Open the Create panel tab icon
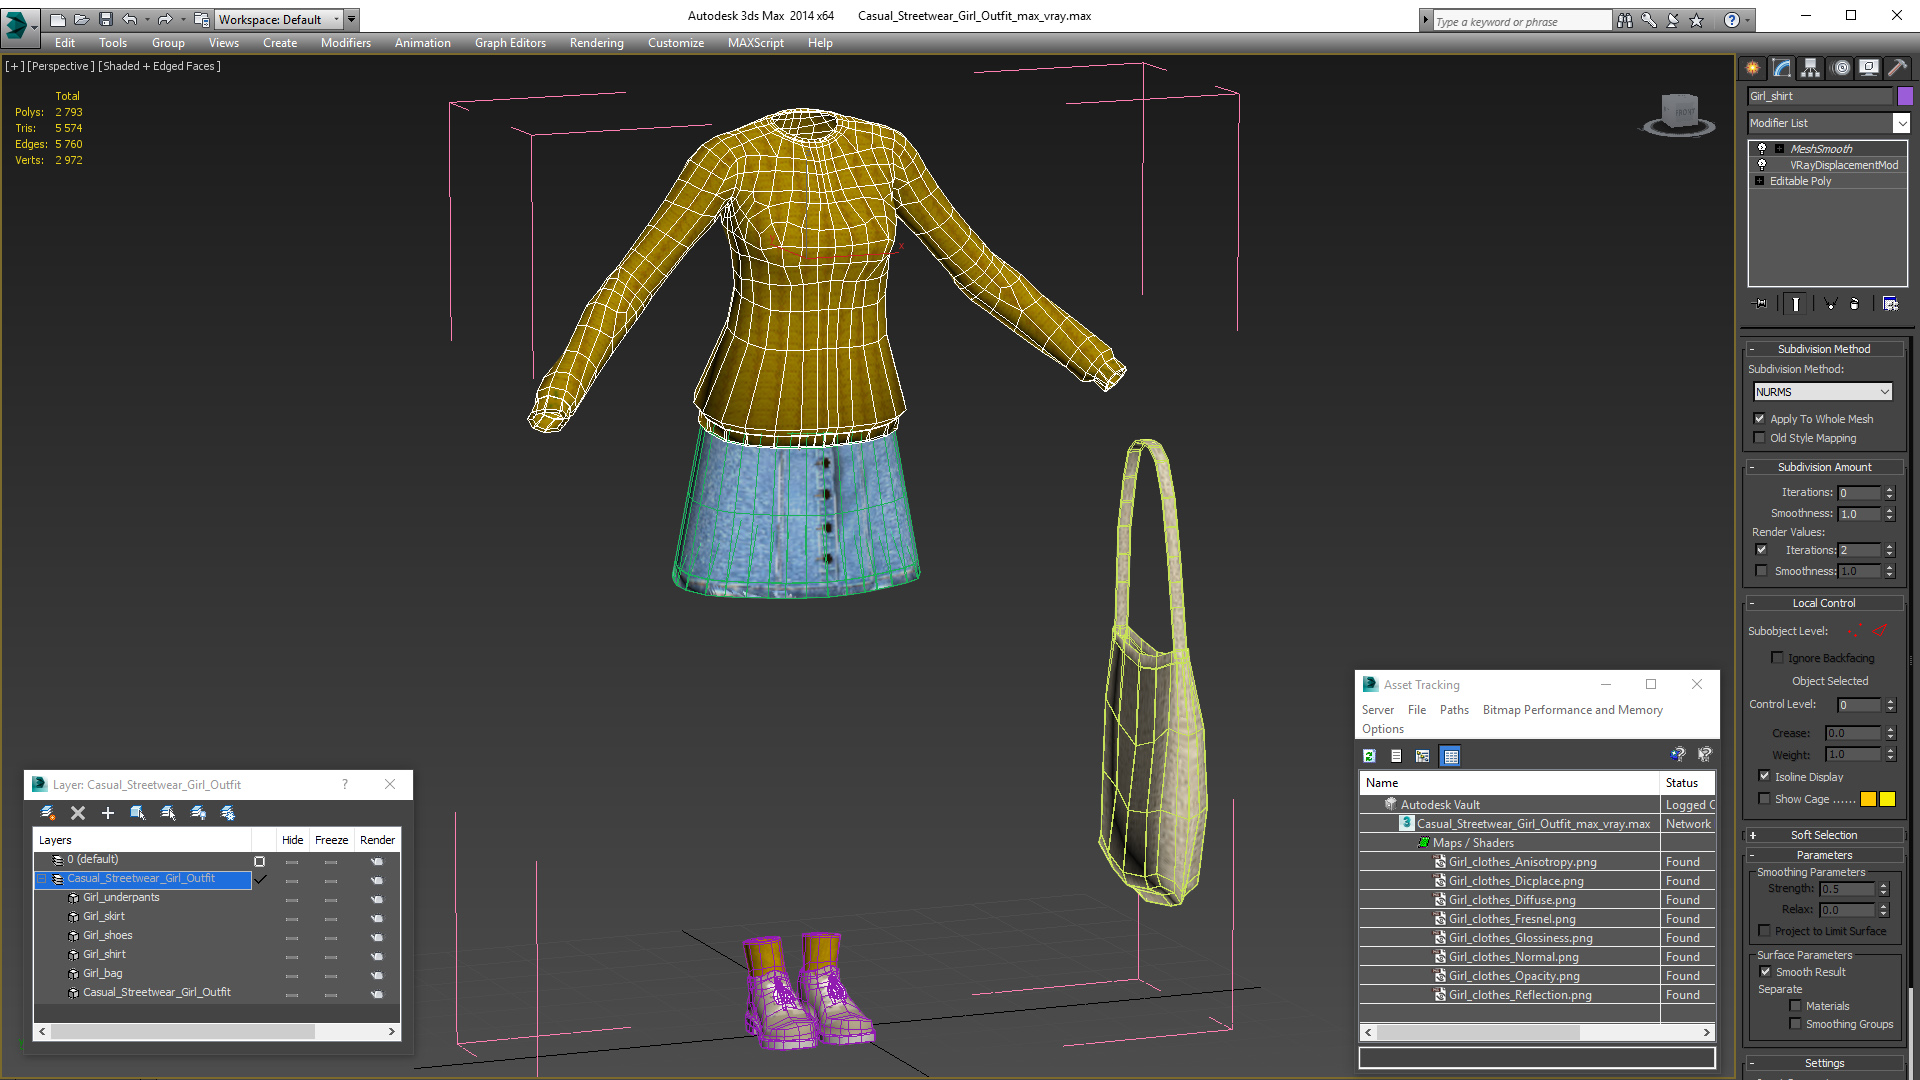Screen dimensions: 1920x1080 click(1752, 68)
